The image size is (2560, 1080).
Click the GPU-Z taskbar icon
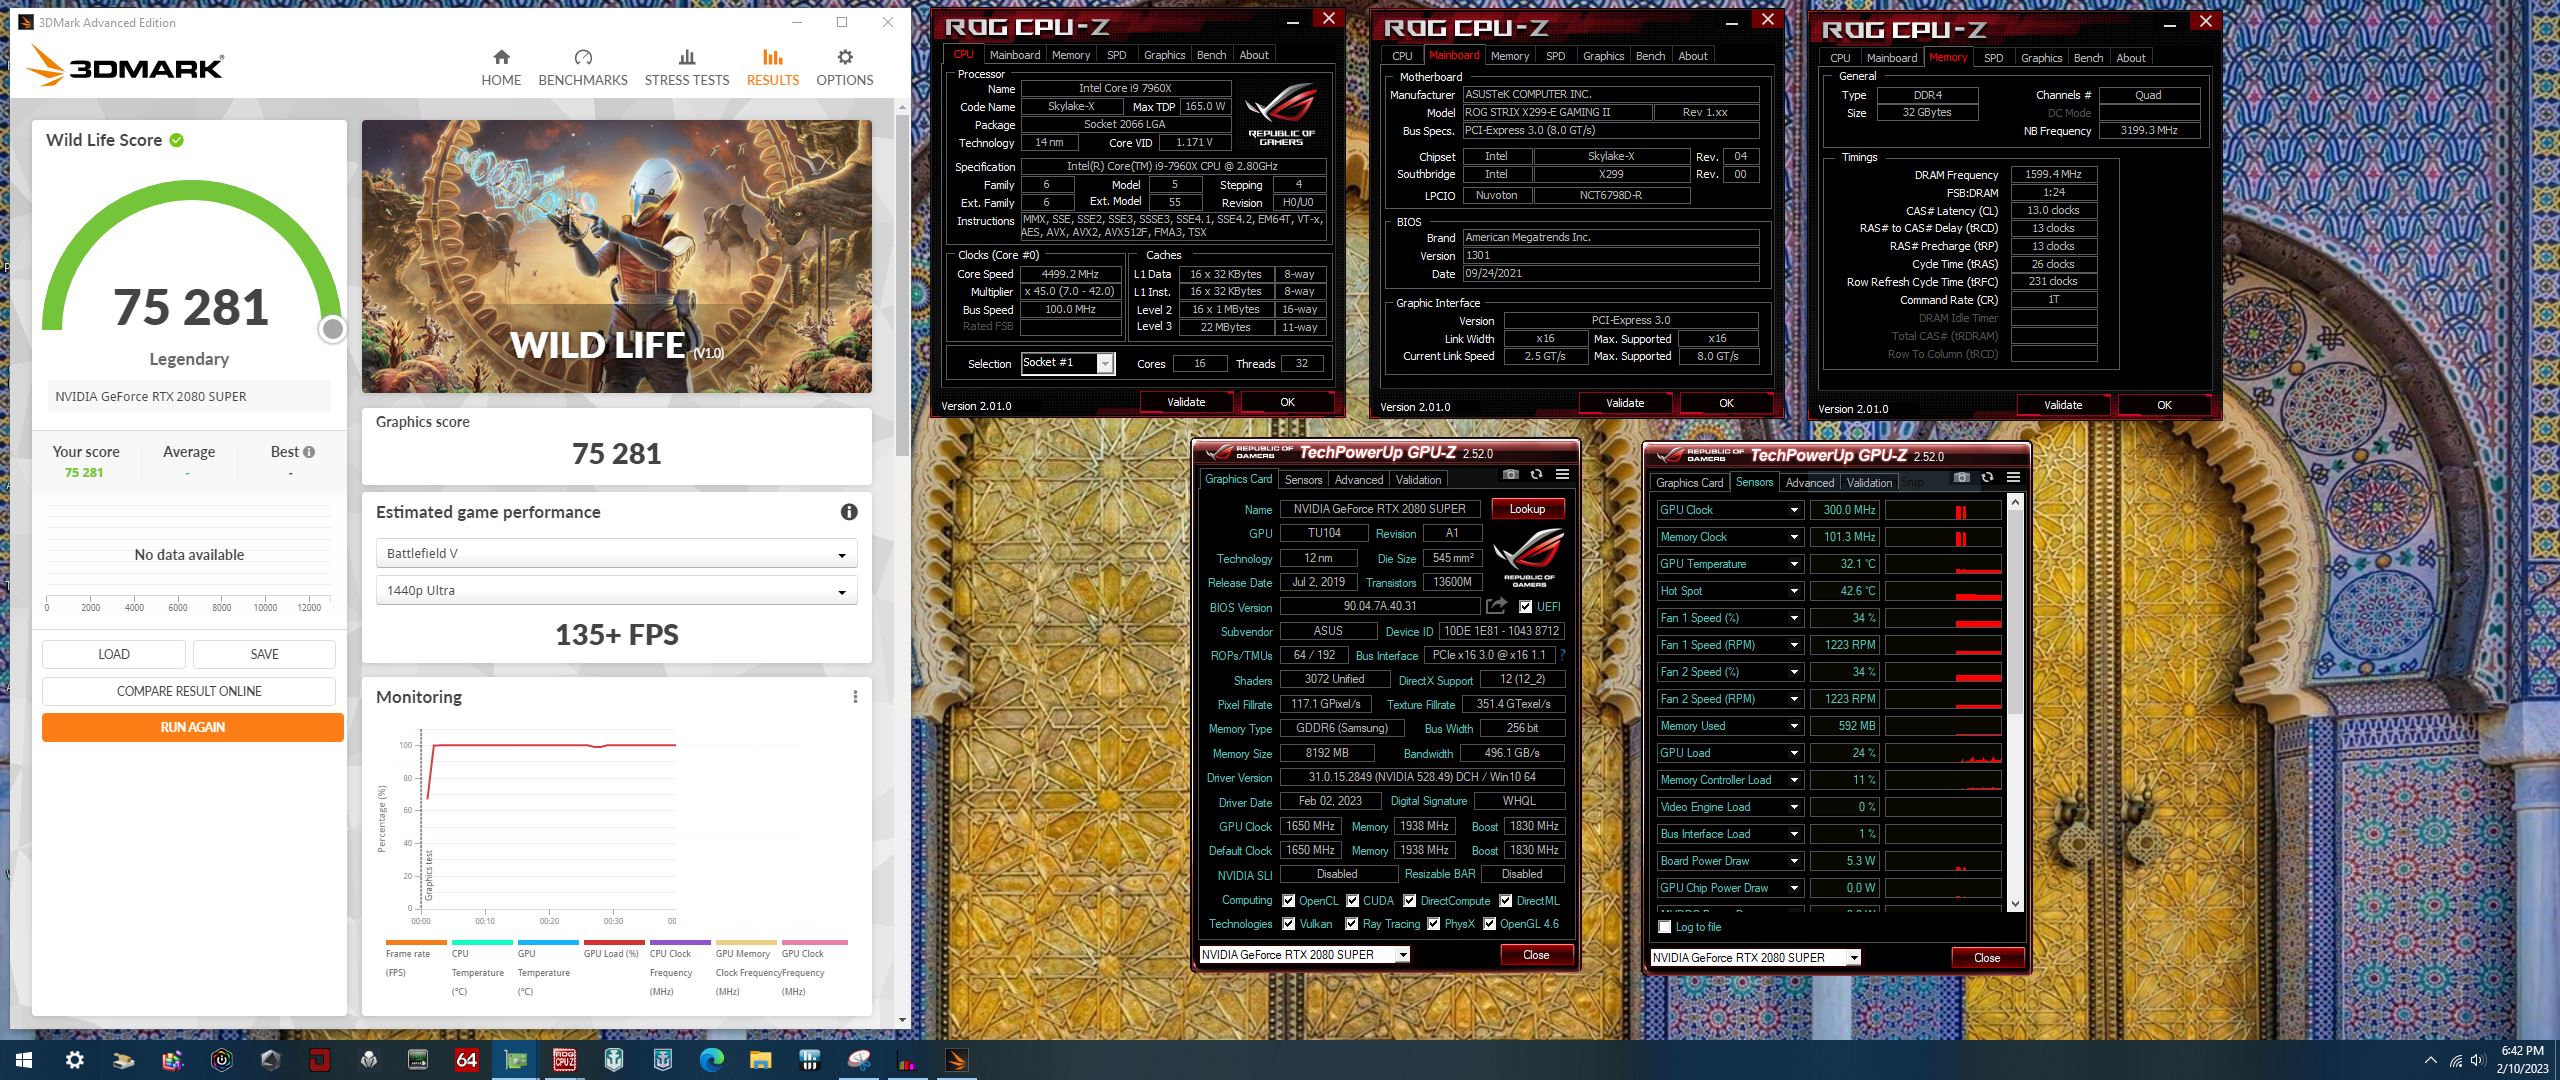coord(516,1060)
